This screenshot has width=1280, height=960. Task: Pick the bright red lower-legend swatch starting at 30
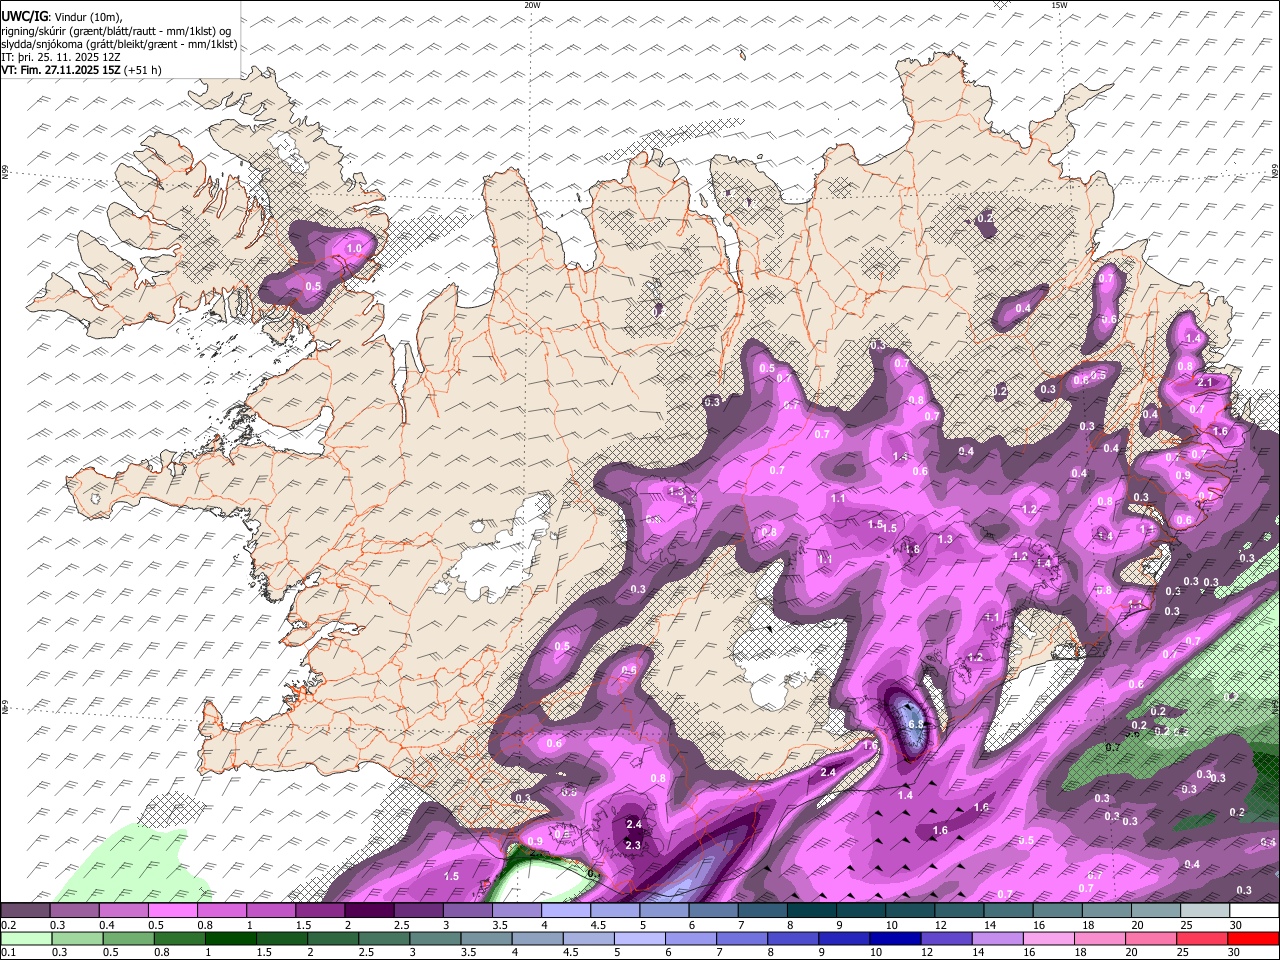[x=1253, y=938]
